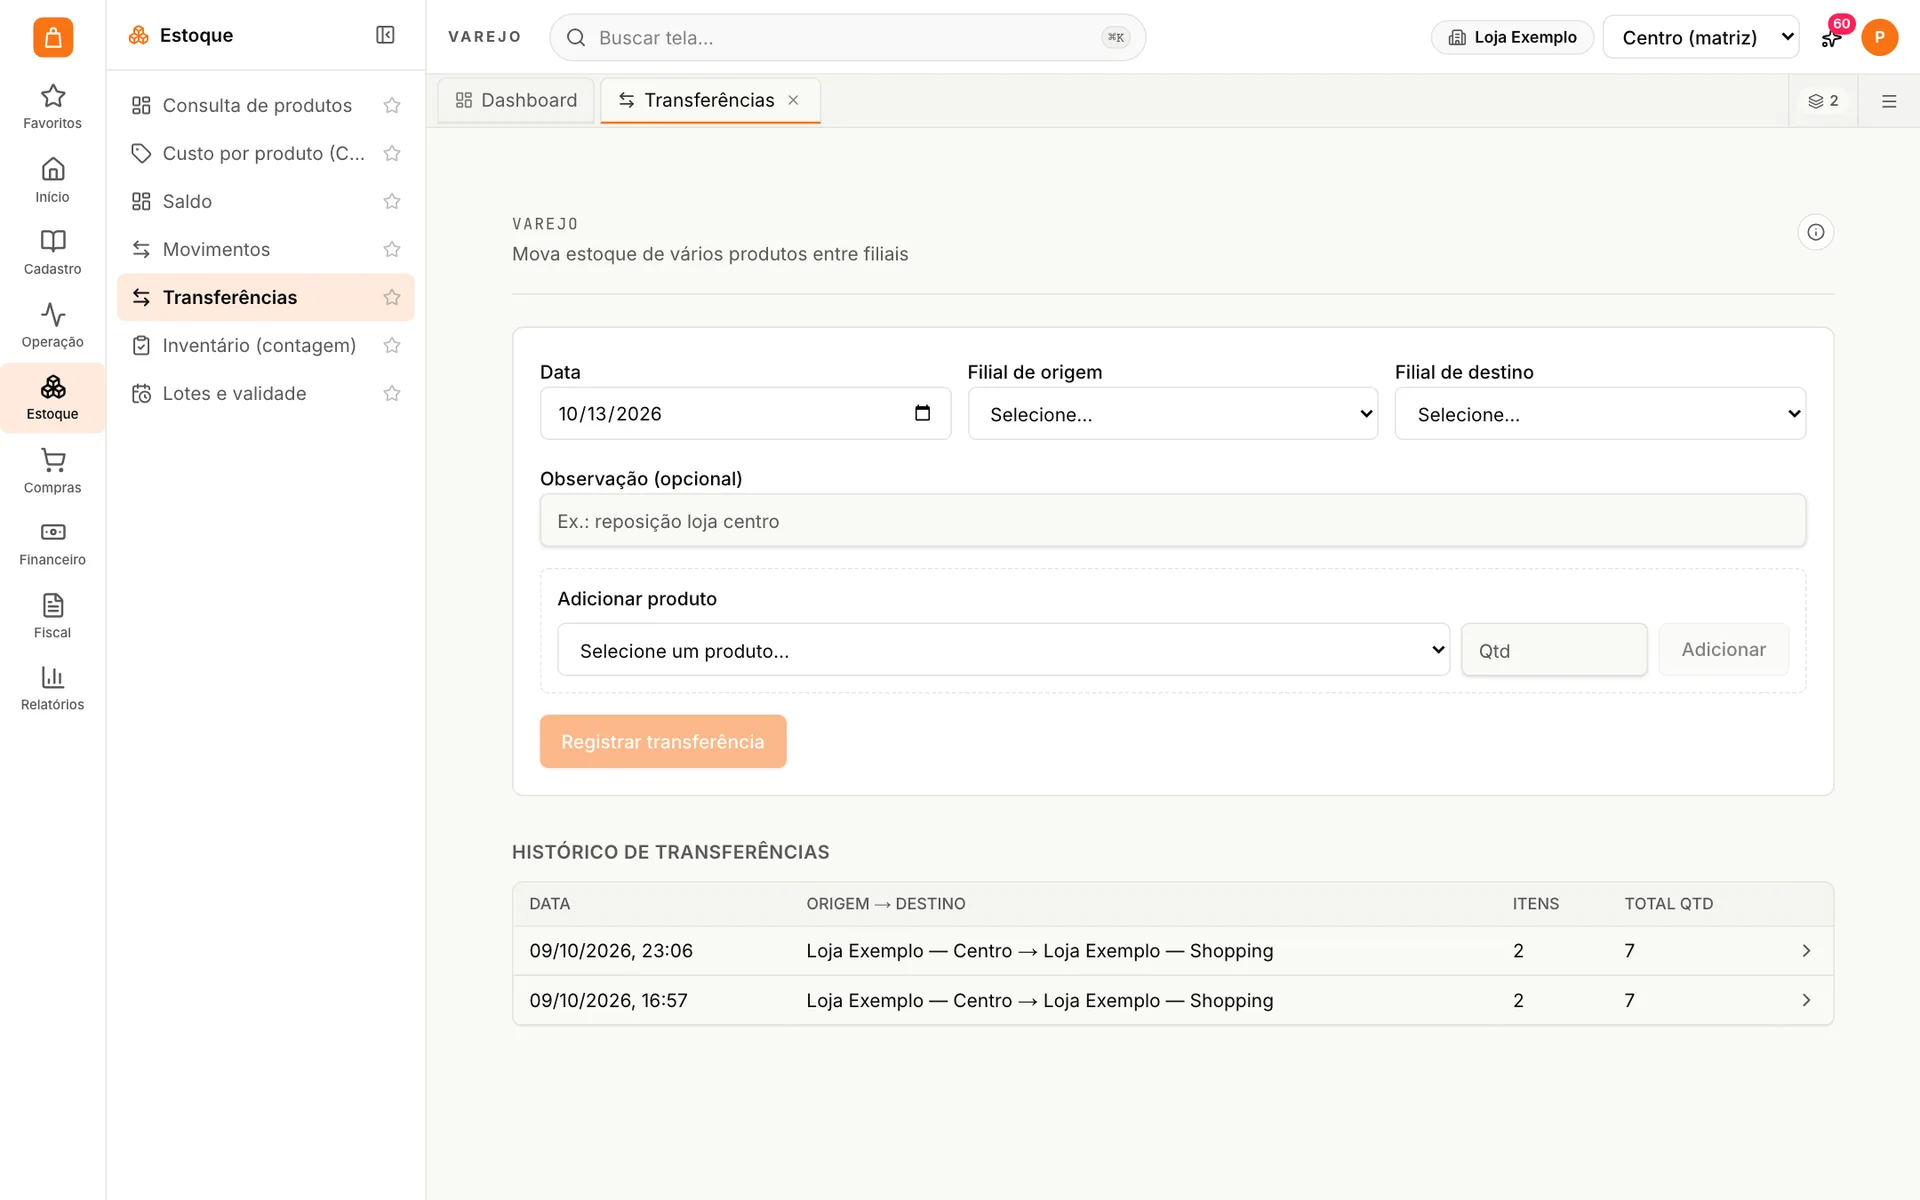Go to Início in the left rail

click(52, 180)
